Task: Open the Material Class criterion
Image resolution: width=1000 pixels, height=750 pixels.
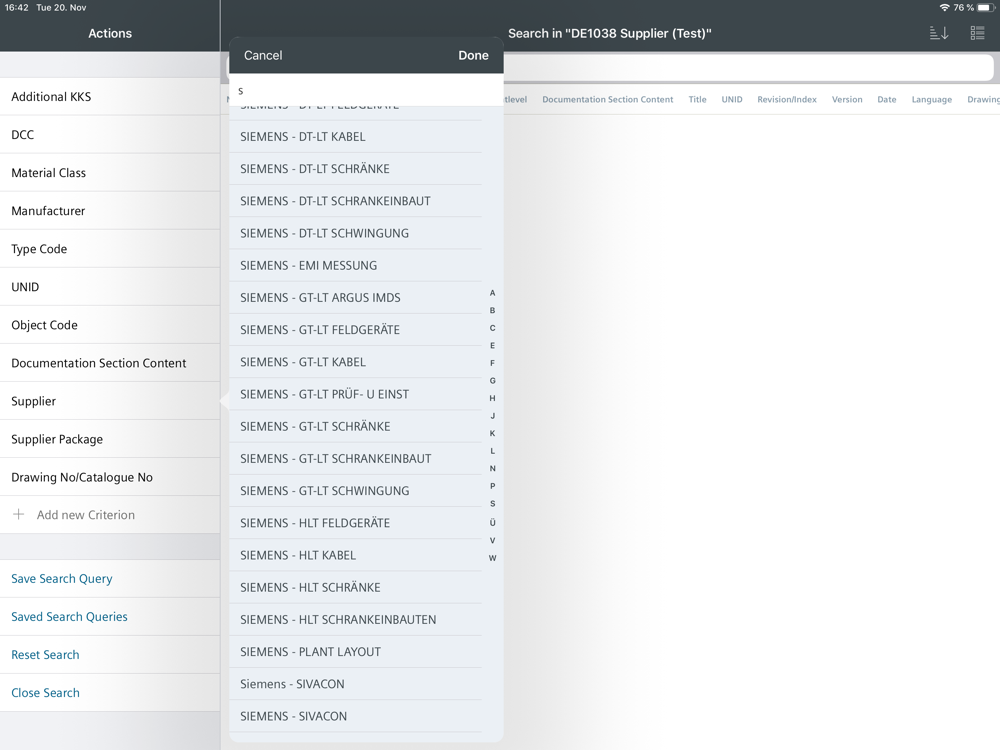Action: coord(110,173)
